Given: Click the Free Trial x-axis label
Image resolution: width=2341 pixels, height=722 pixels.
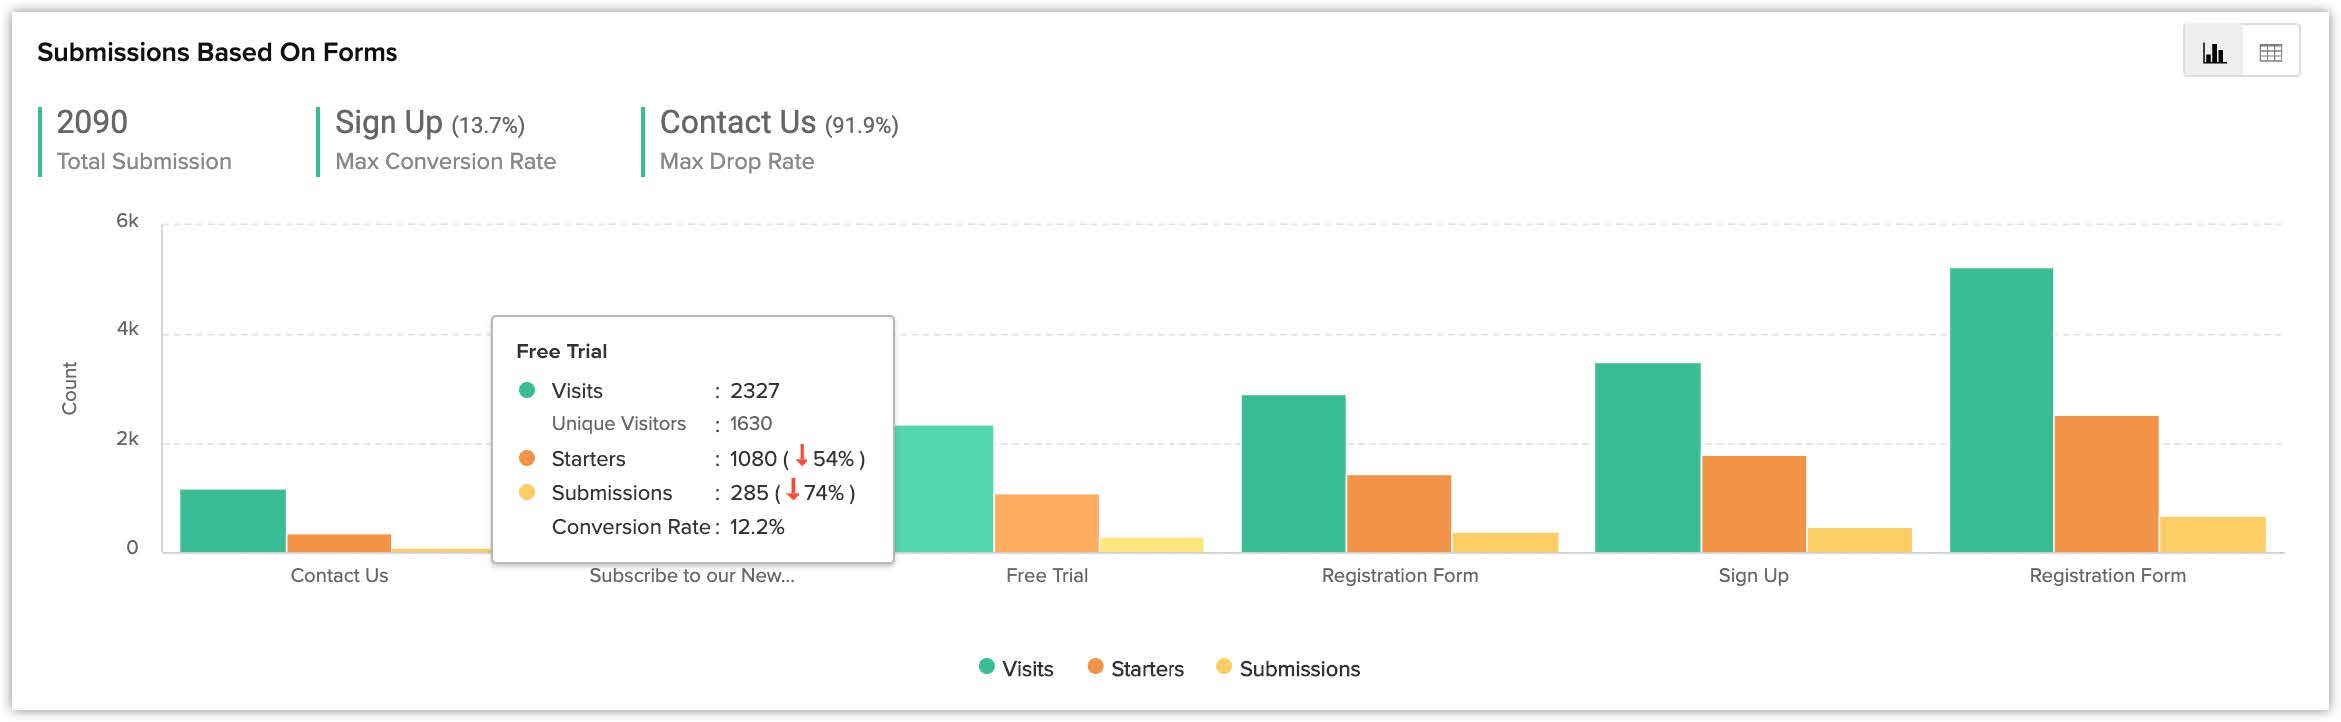Looking at the screenshot, I should 1046,576.
